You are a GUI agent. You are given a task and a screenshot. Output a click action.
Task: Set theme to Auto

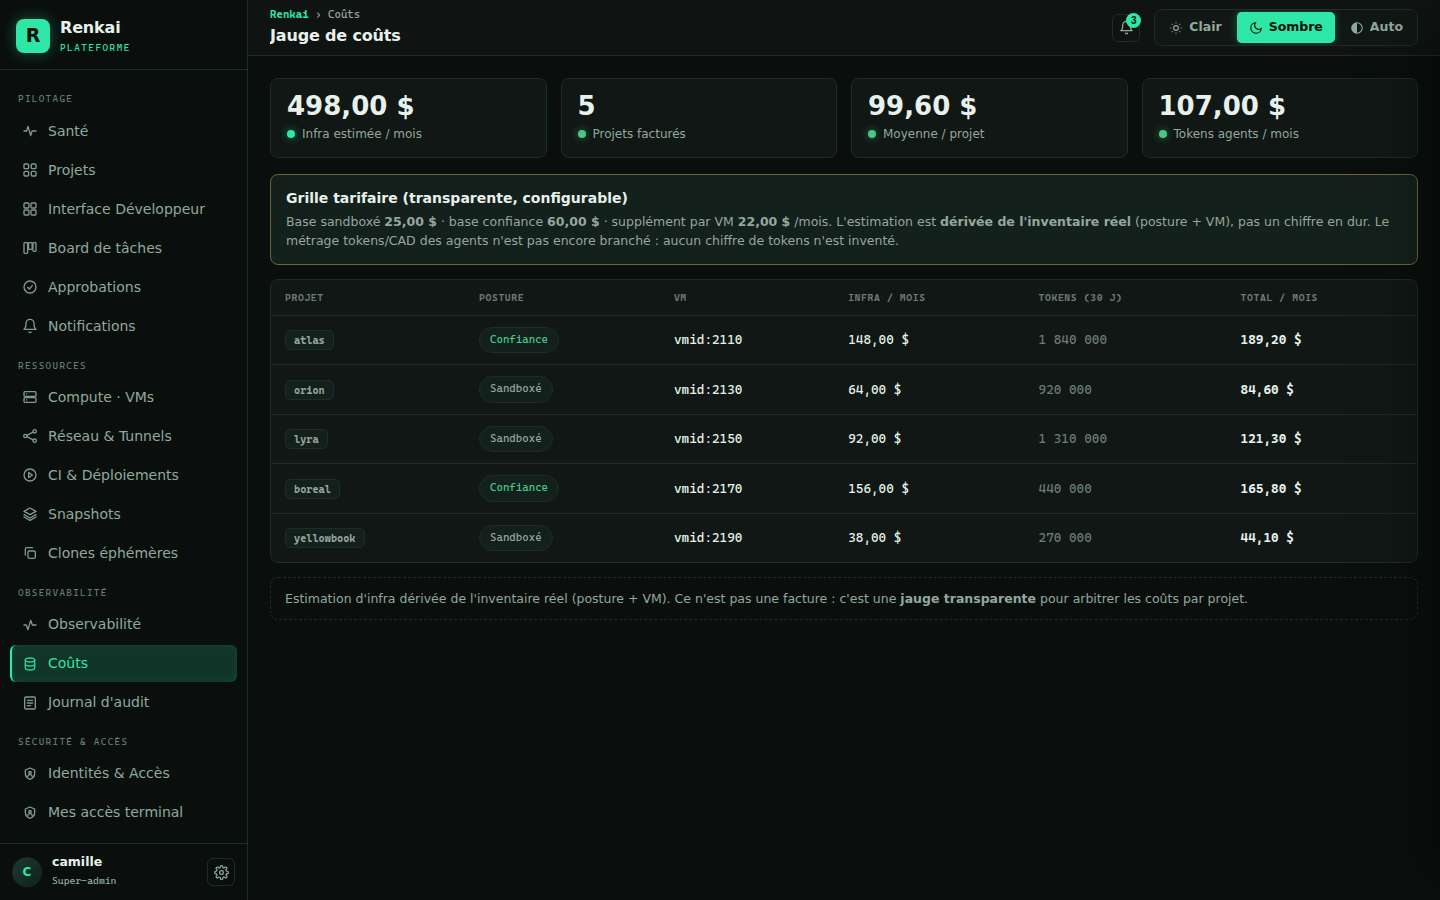(x=1376, y=27)
